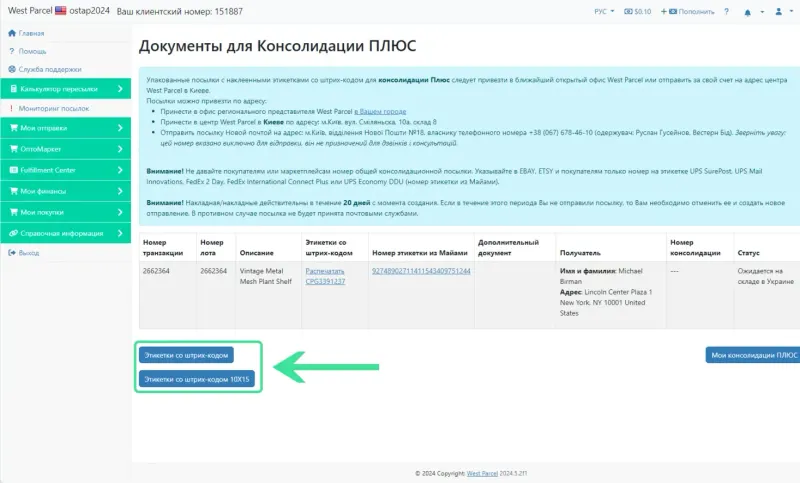Screen dimensions: 800x483
Task: Click the West Parcel footer link
Action: pos(482,473)
